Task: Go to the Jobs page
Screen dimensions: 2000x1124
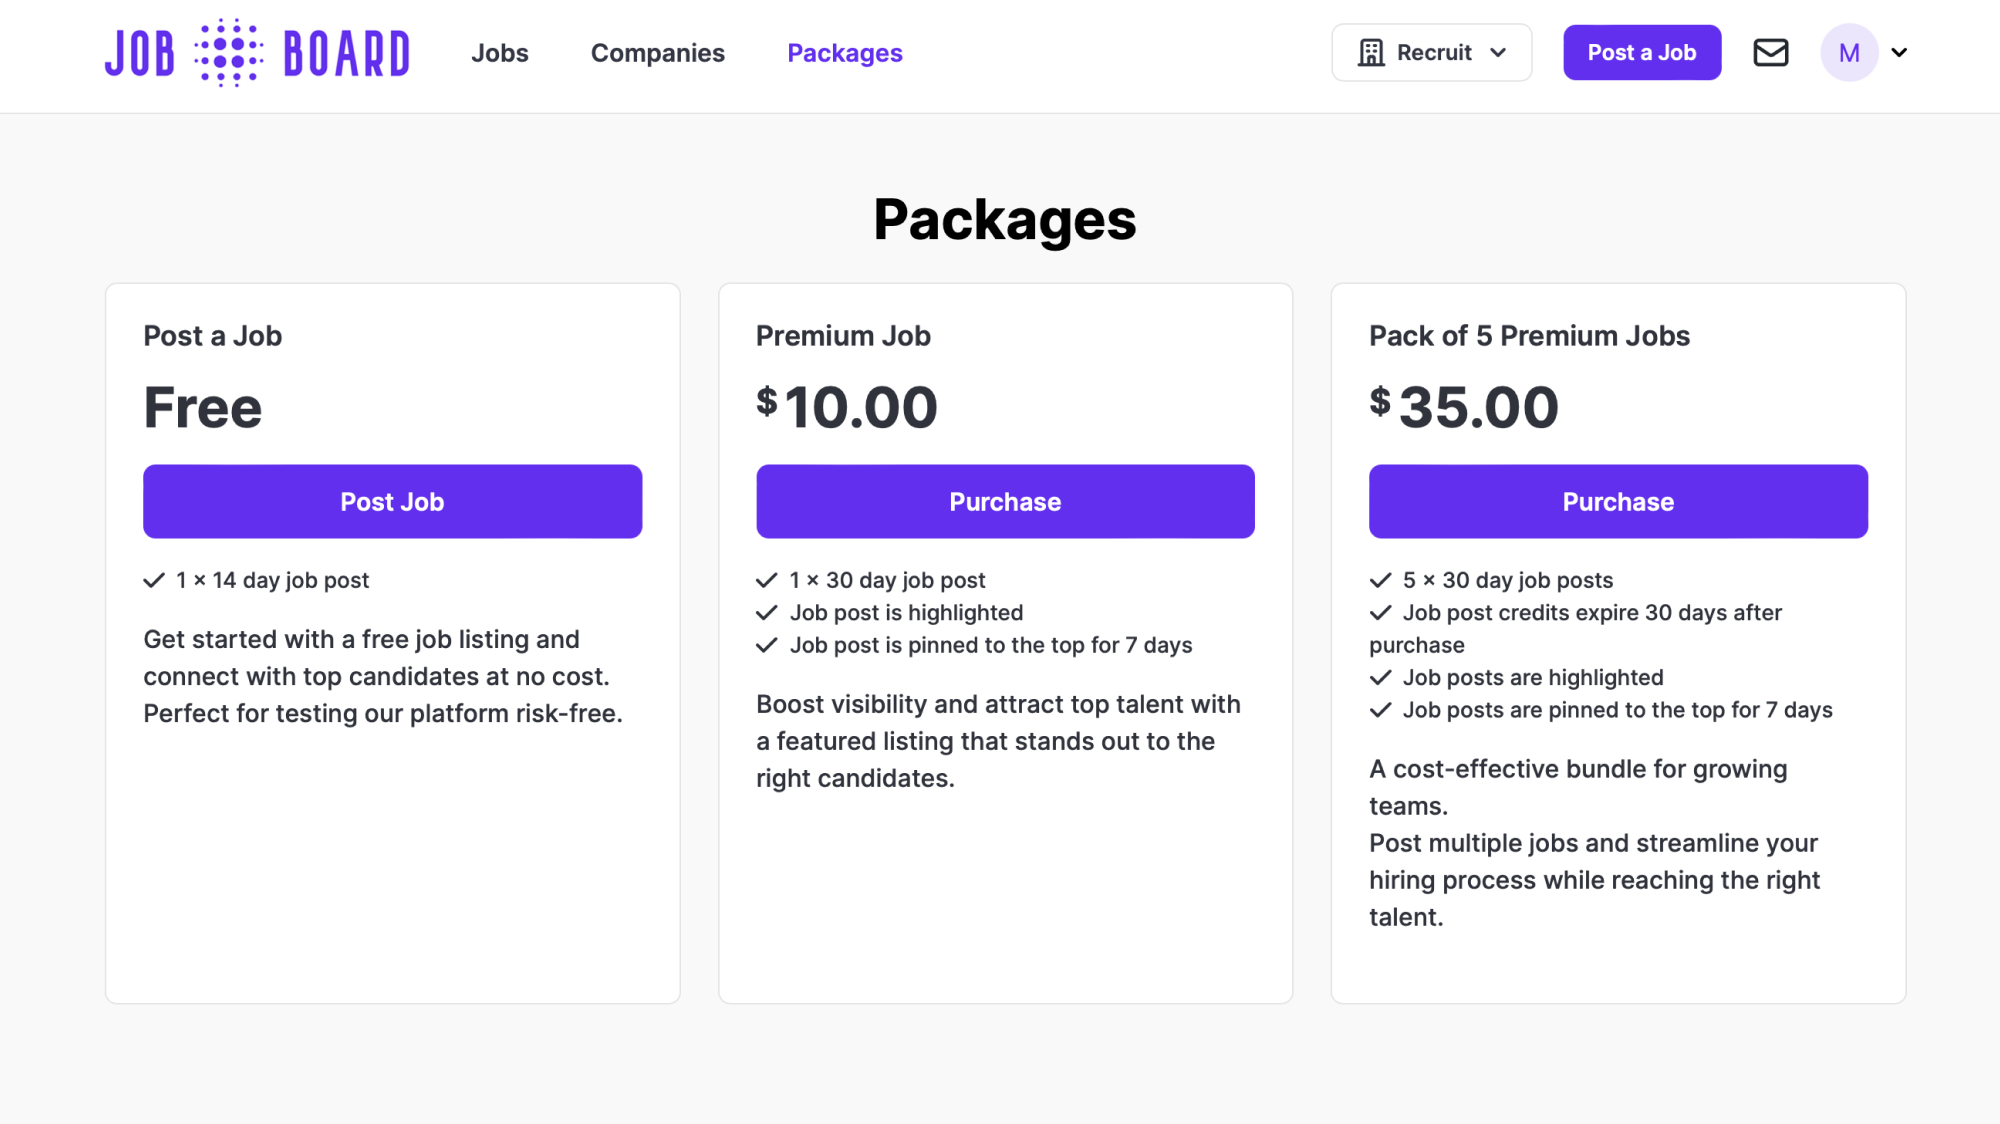Action: point(500,53)
